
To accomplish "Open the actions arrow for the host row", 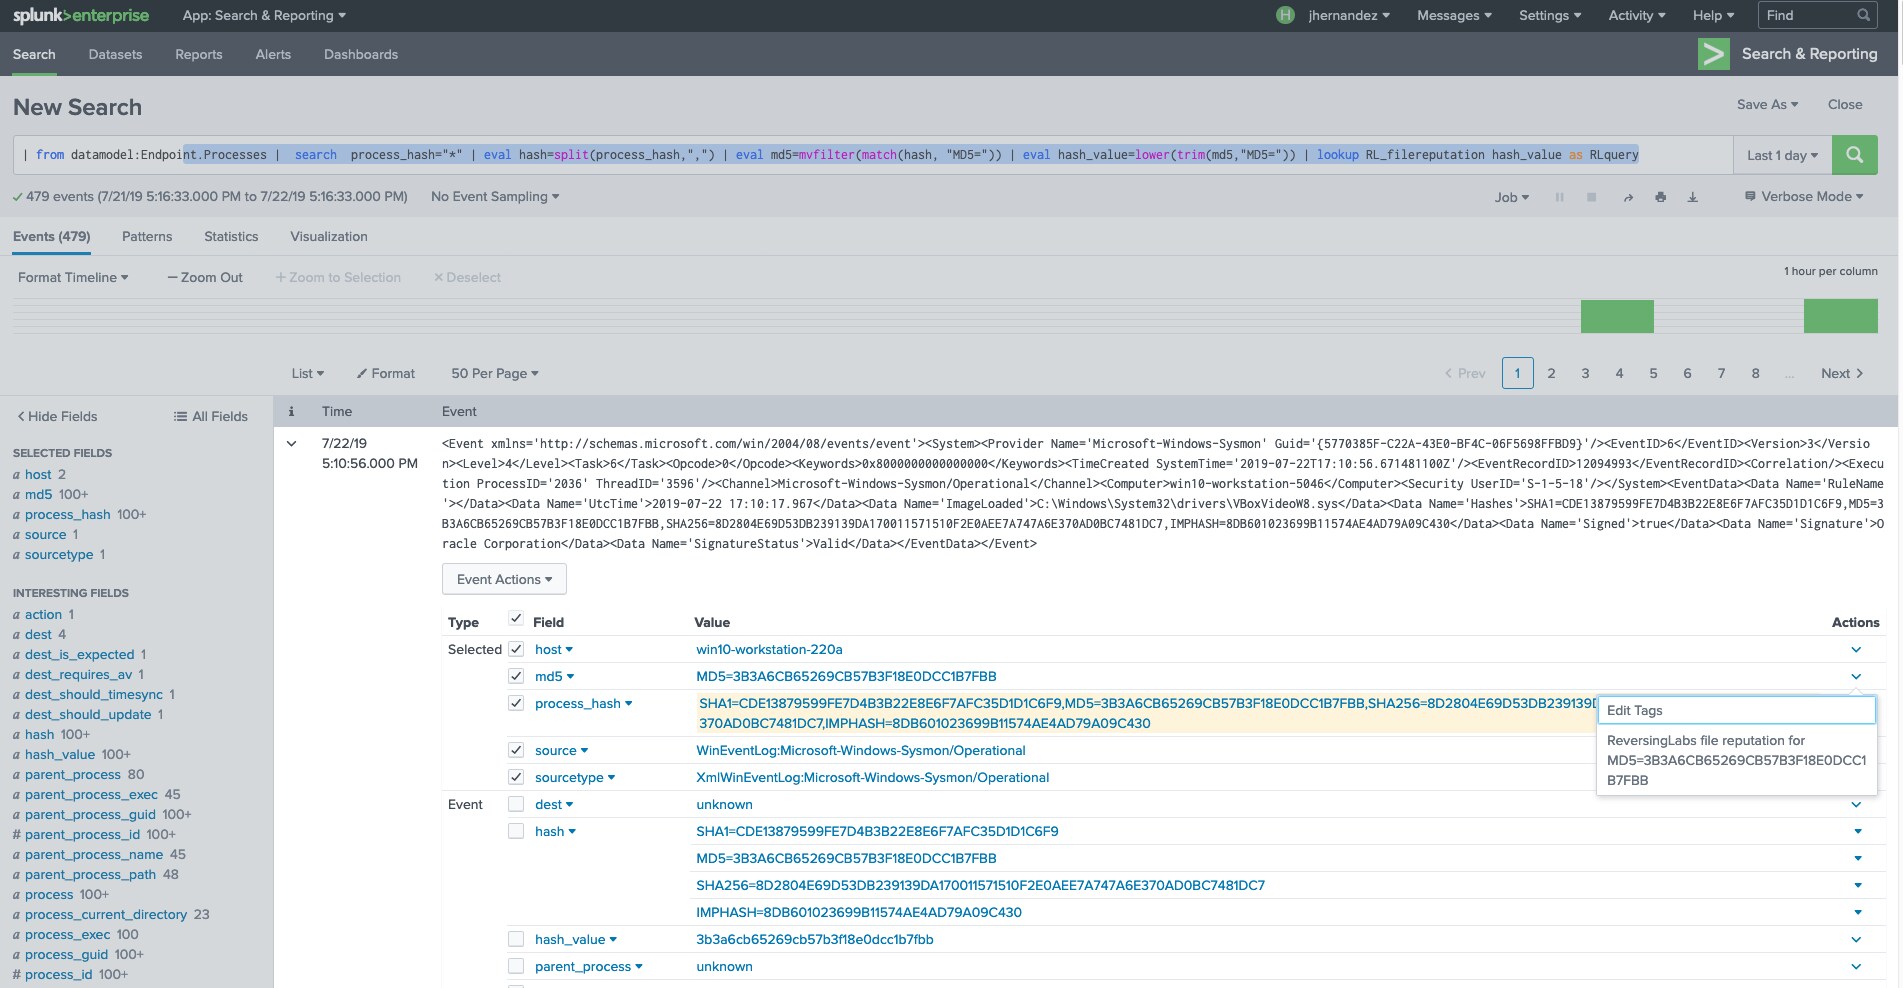I will [1856, 650].
